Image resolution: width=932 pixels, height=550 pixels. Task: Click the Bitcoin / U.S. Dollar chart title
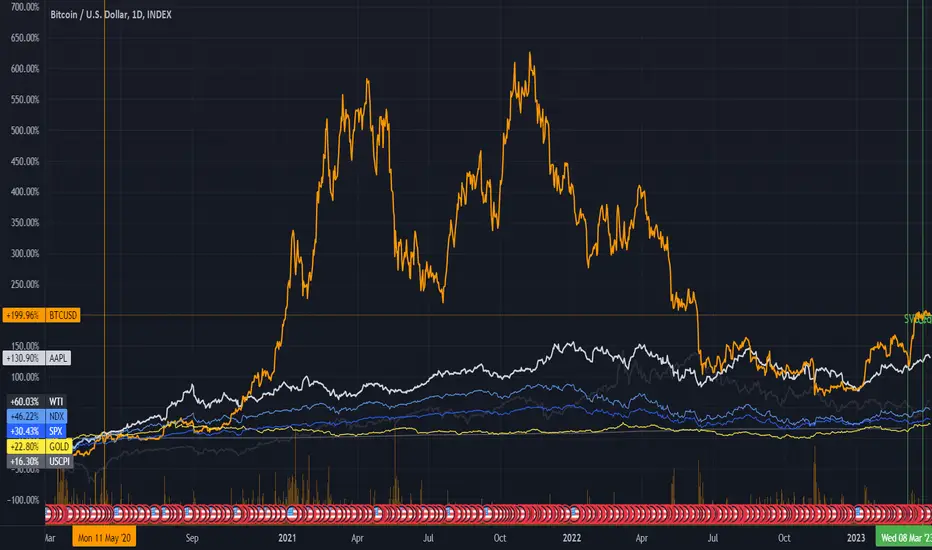[x=111, y=14]
